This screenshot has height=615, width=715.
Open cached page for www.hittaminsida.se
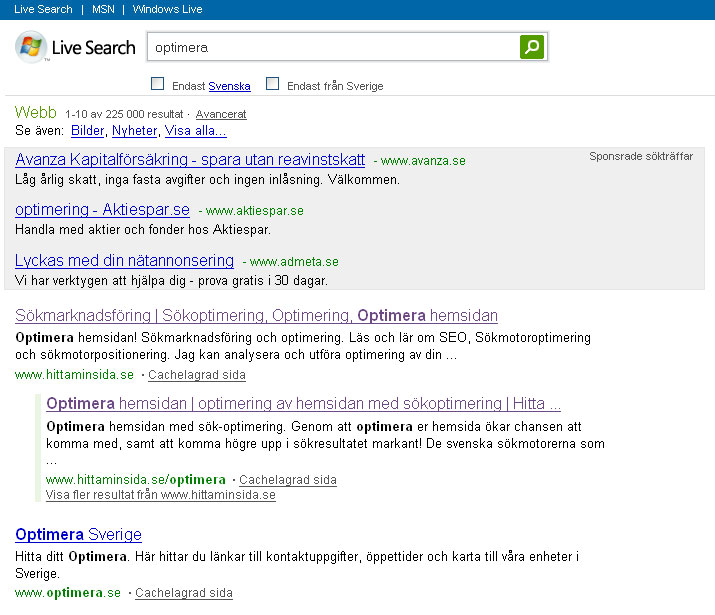(x=197, y=375)
